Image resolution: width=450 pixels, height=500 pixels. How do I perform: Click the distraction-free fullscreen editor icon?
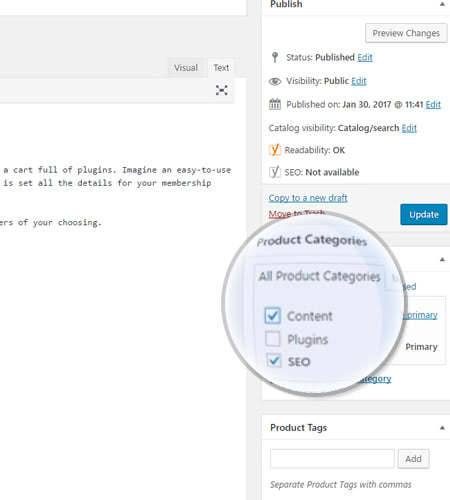(222, 90)
